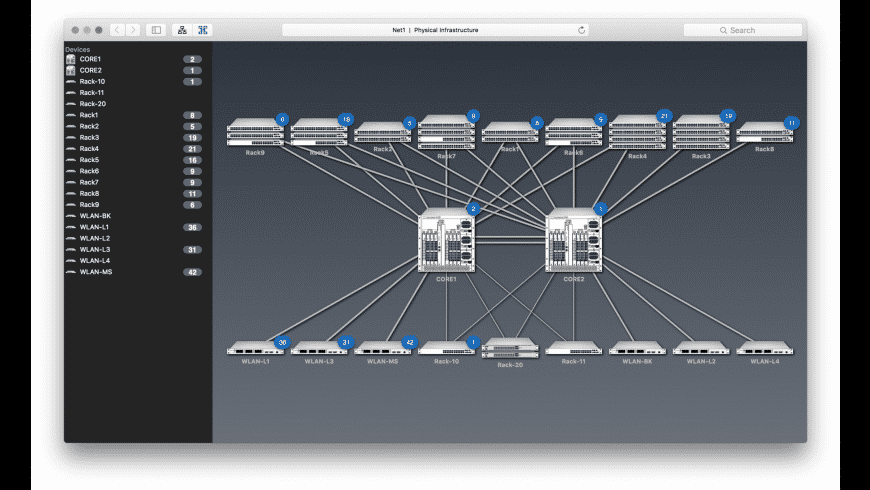This screenshot has width=870, height=490.
Task: Open the alert badge 2 on the CORE1 diagram node
Action: [473, 209]
